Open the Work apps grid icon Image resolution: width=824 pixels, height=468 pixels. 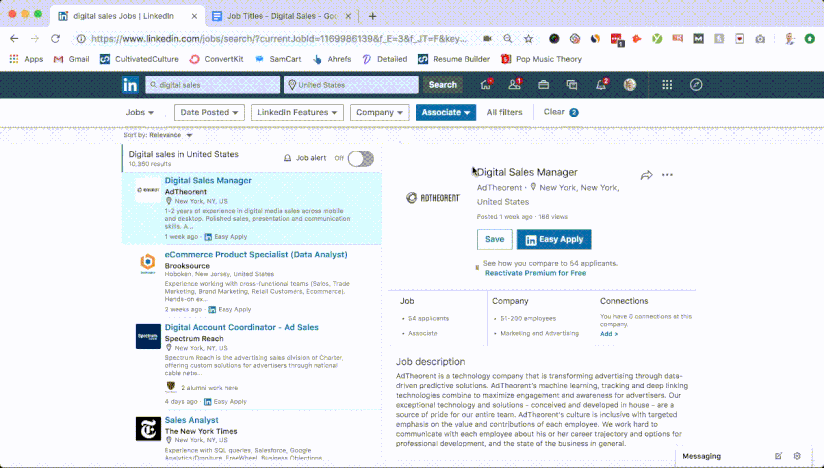667,85
